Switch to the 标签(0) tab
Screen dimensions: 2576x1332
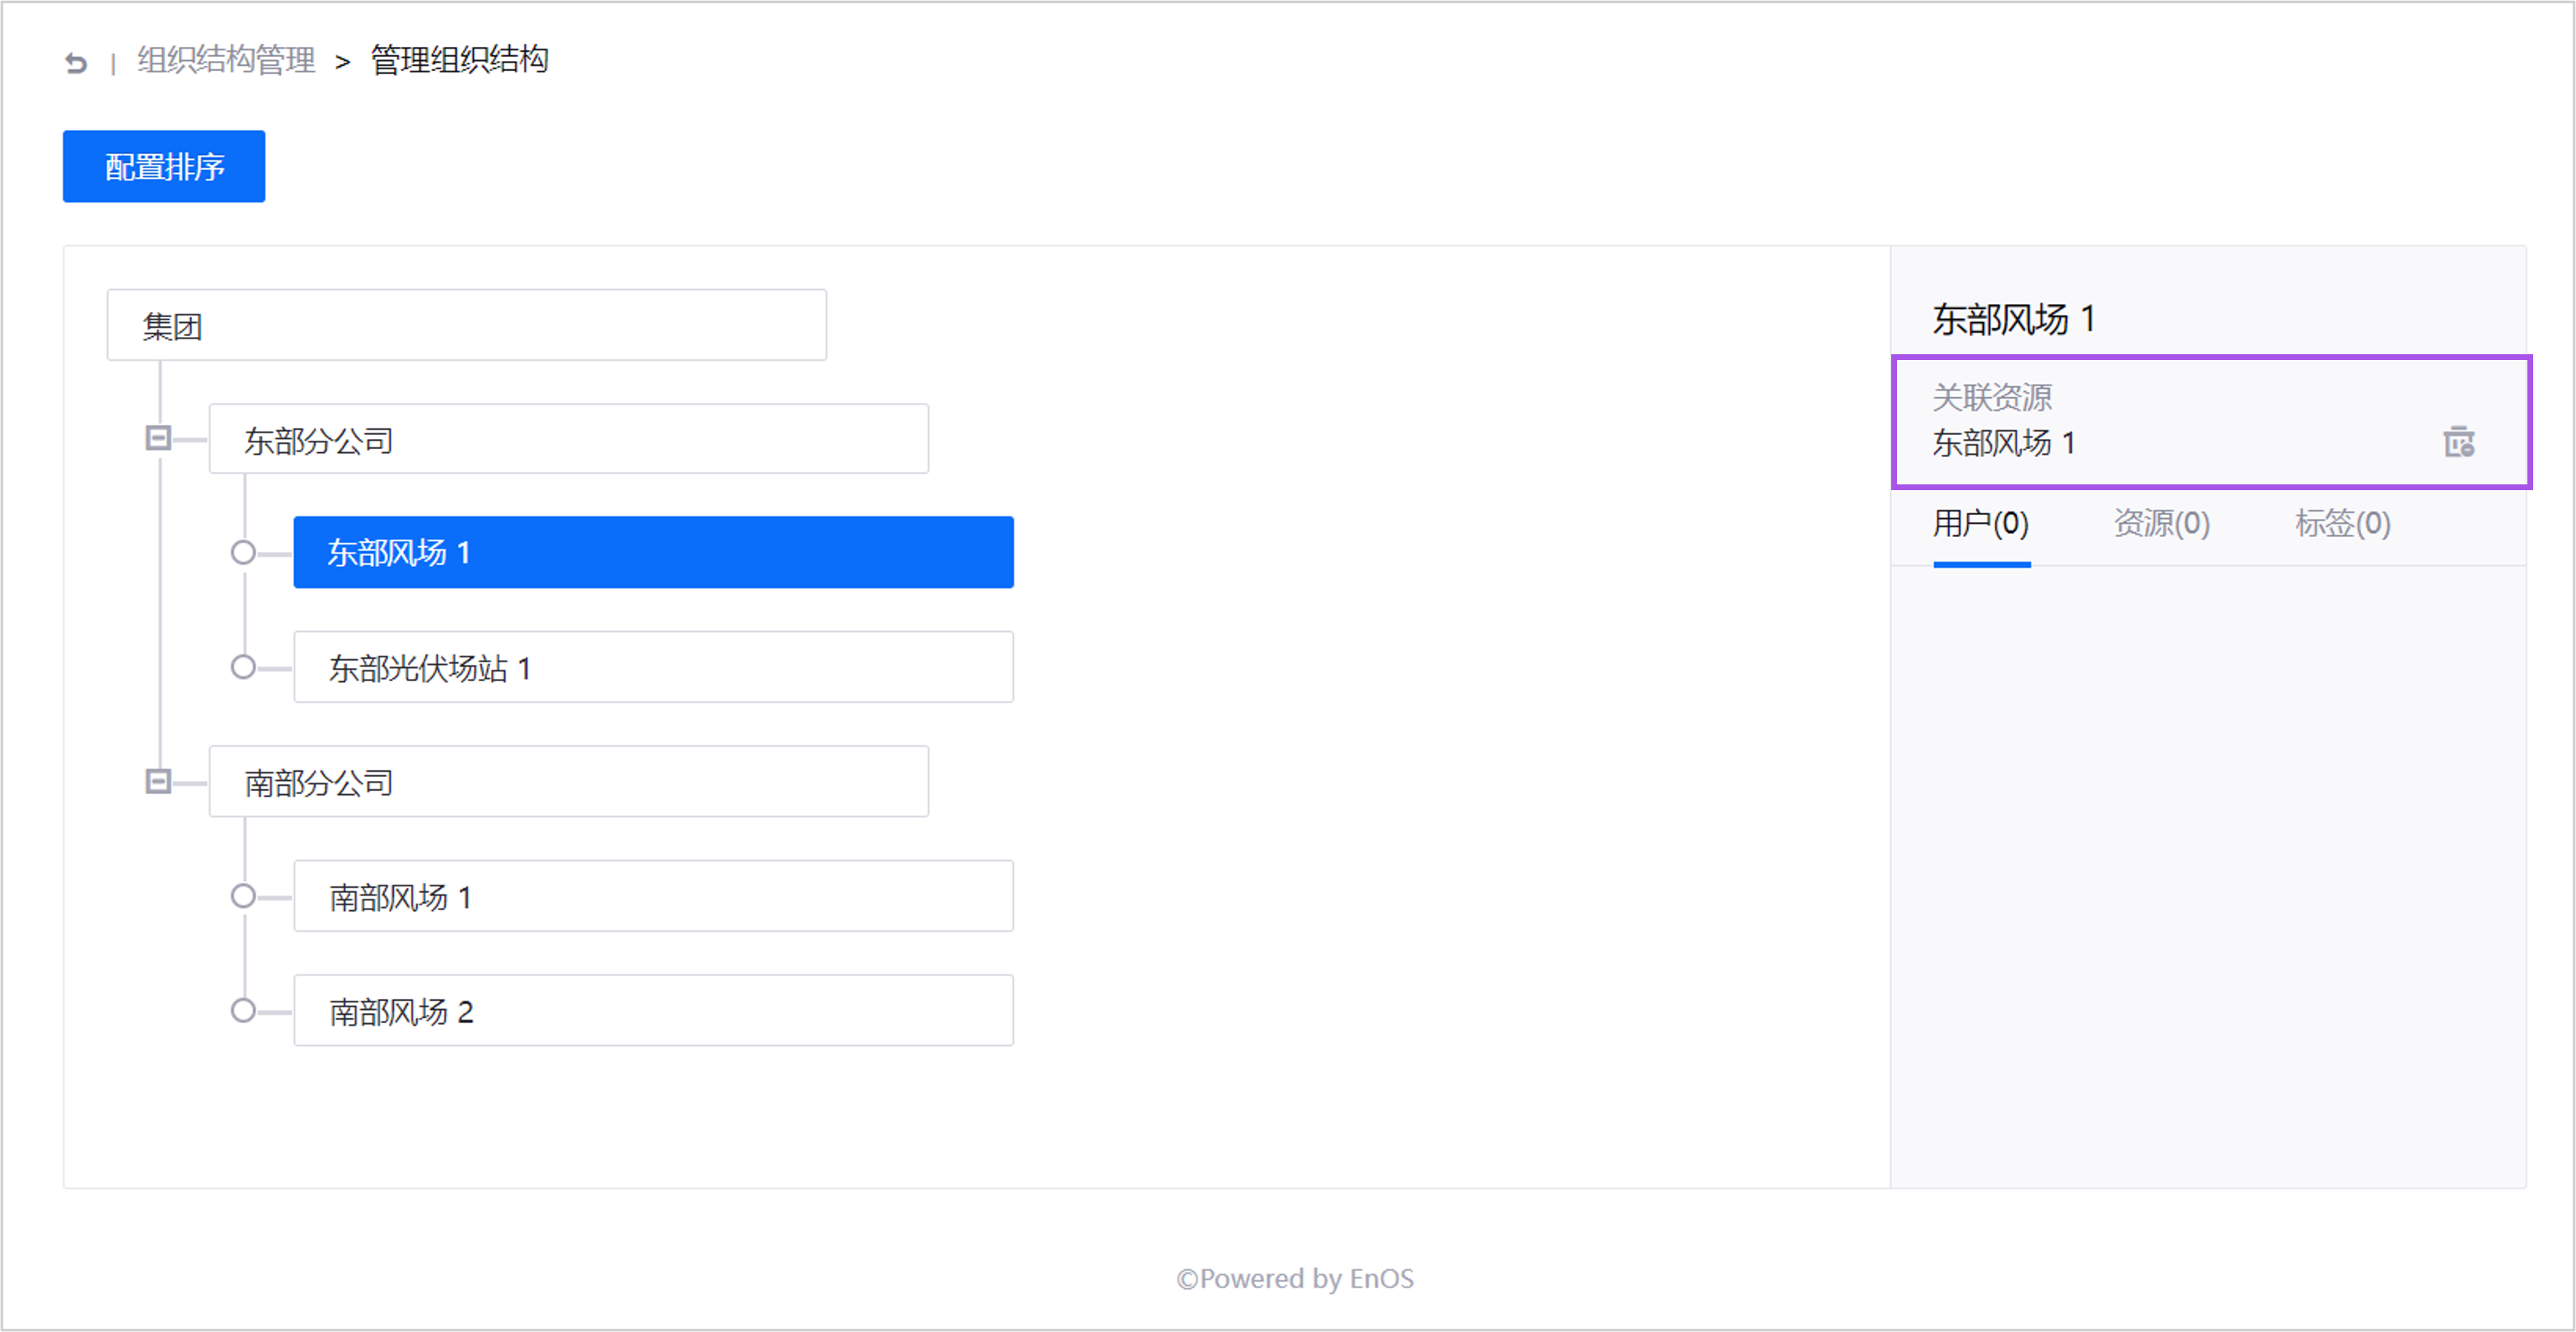pyautogui.click(x=2341, y=524)
